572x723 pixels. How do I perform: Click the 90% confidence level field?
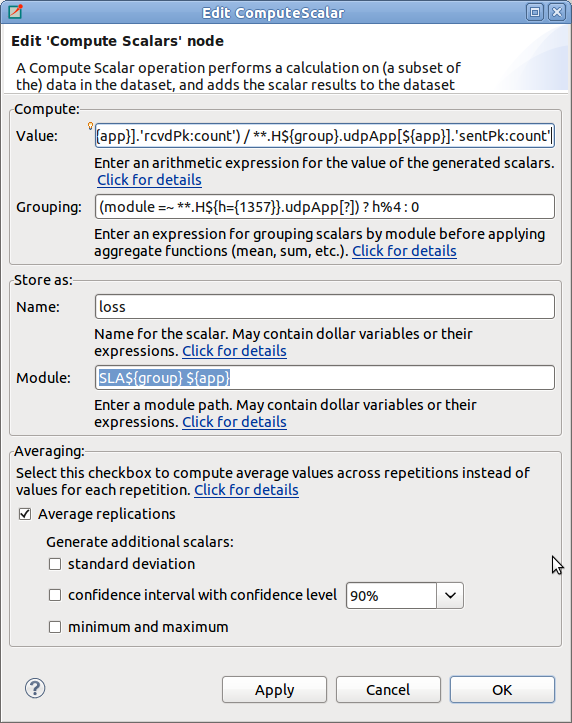391,596
